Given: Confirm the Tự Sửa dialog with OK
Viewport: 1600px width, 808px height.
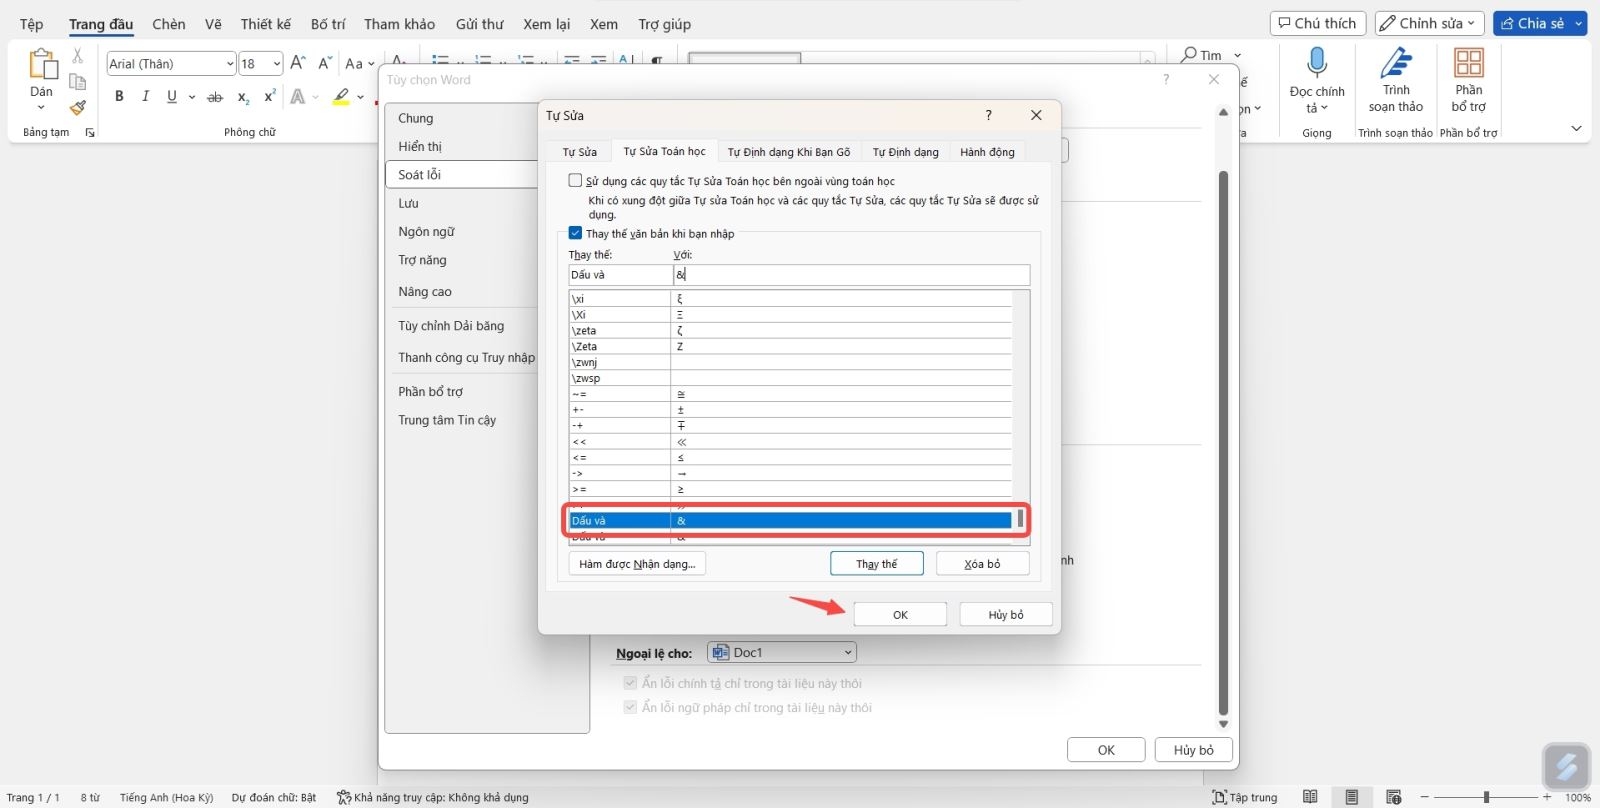Looking at the screenshot, I should (x=900, y=614).
